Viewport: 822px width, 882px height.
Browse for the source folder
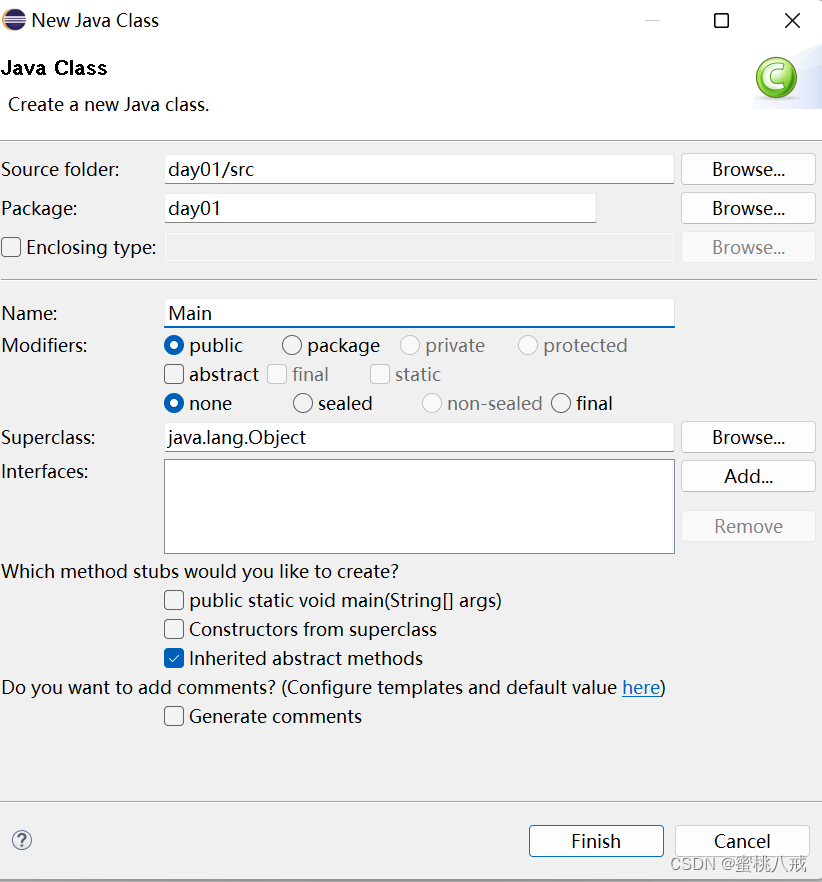pyautogui.click(x=748, y=169)
